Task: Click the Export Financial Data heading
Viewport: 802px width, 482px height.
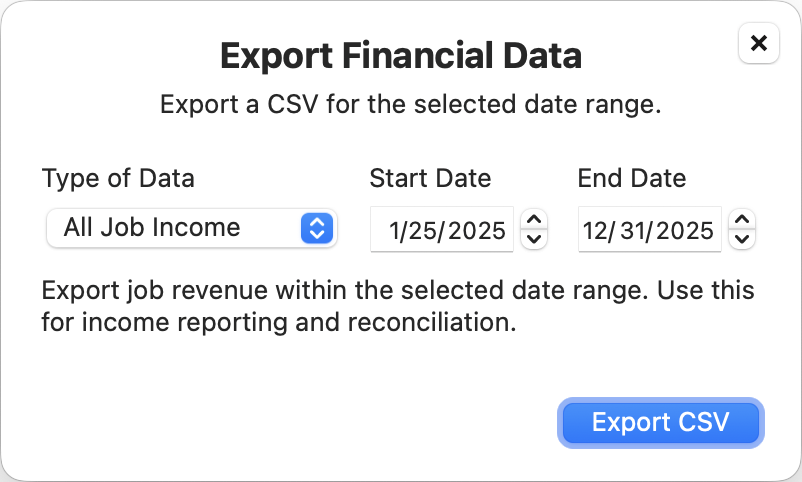Action: (400, 55)
